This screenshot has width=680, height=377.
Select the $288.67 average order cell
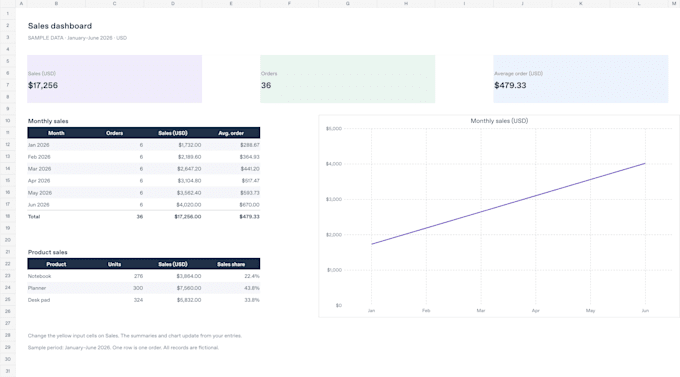coord(231,145)
